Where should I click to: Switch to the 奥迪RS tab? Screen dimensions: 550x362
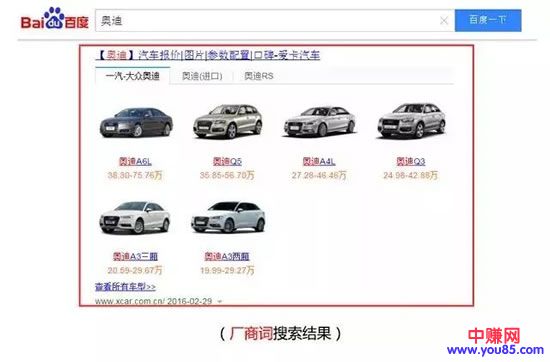click(259, 76)
